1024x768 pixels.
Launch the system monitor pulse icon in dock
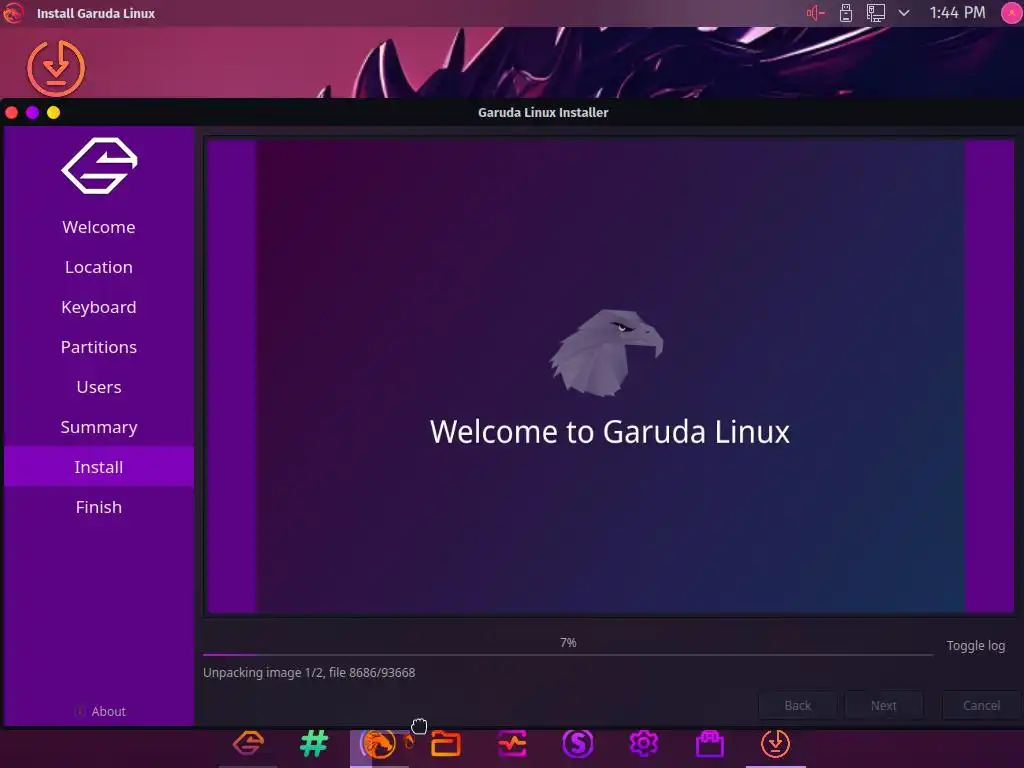click(x=512, y=743)
